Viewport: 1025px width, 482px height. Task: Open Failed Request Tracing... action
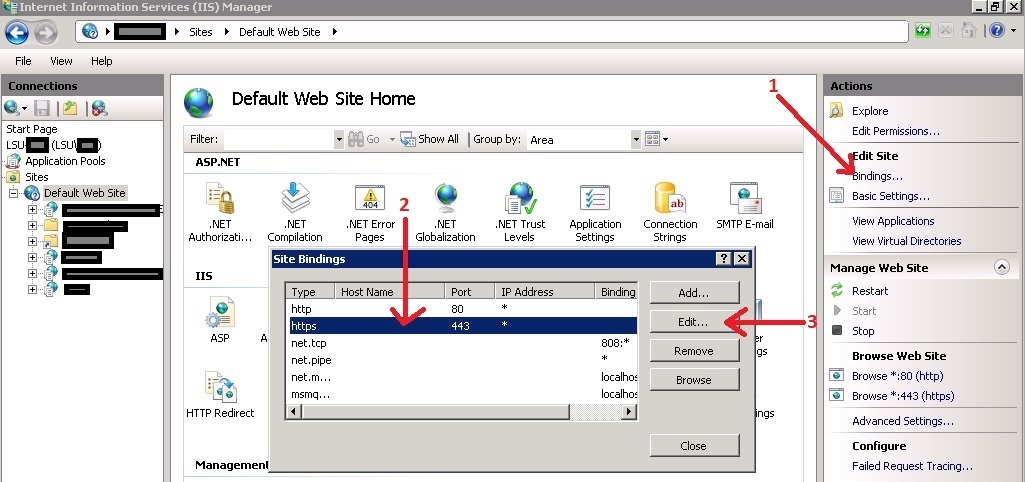click(x=912, y=466)
